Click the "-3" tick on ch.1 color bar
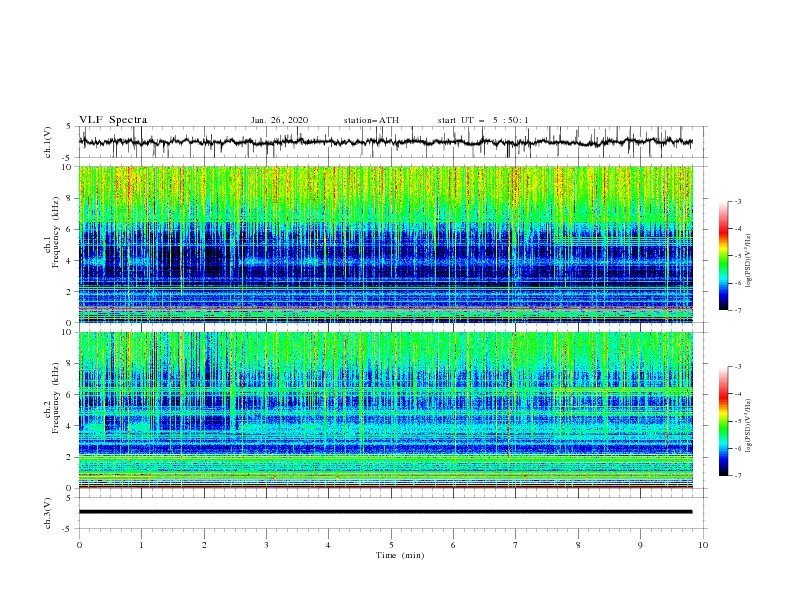The width and height of the screenshot is (792, 612). [737, 201]
